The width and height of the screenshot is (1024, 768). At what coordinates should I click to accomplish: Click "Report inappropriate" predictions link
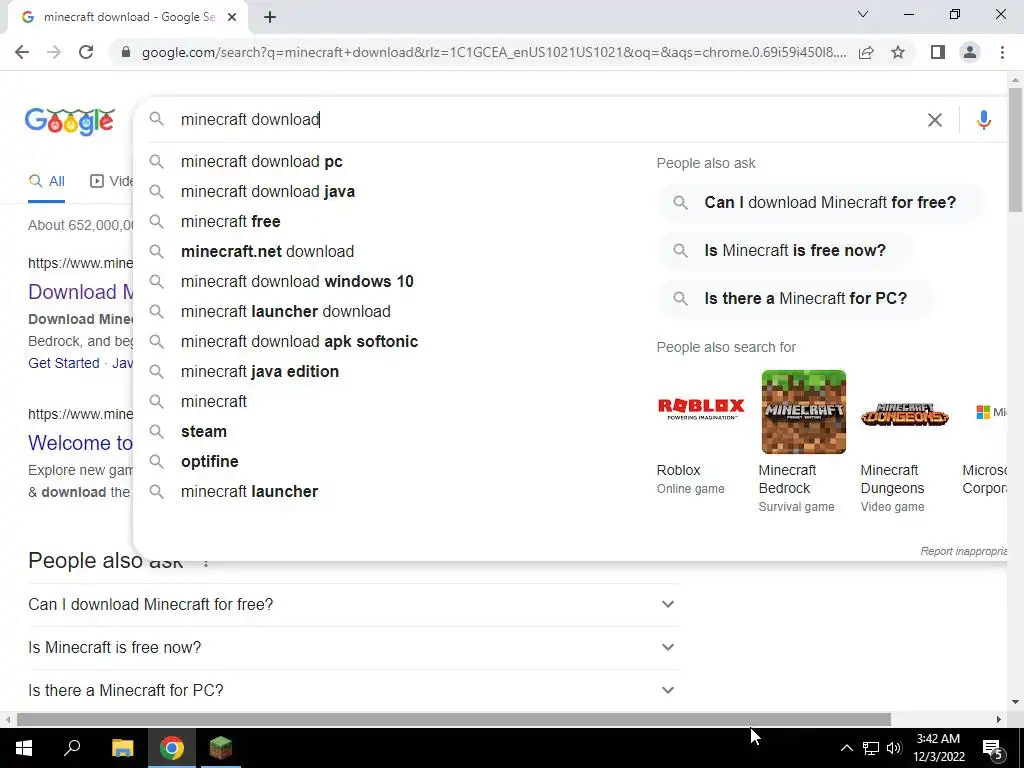click(964, 551)
